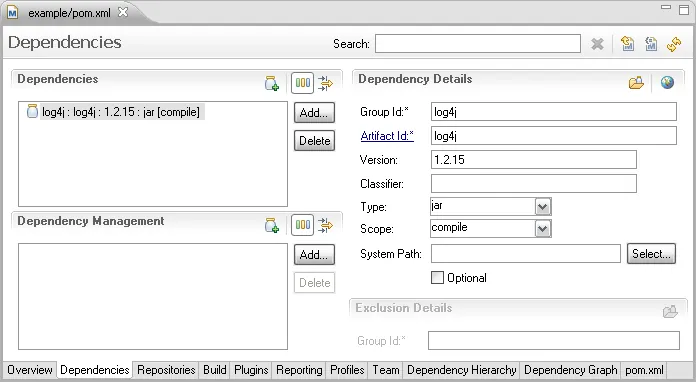Click the arrows filter icon in Dependencies section
This screenshot has height=382, width=696.
(x=326, y=83)
